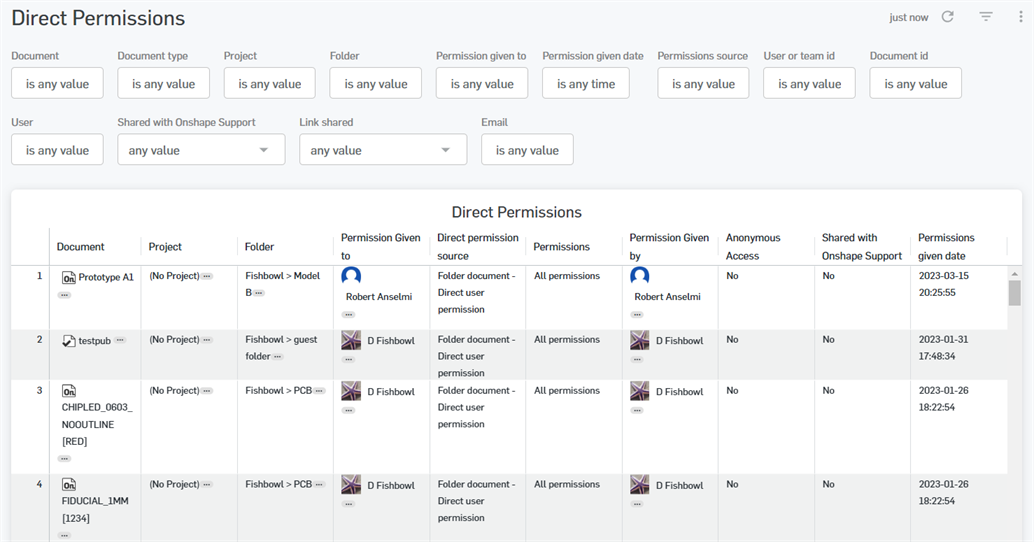The image size is (1034, 542).
Task: Click the testpub document name
Action: pyautogui.click(x=94, y=341)
